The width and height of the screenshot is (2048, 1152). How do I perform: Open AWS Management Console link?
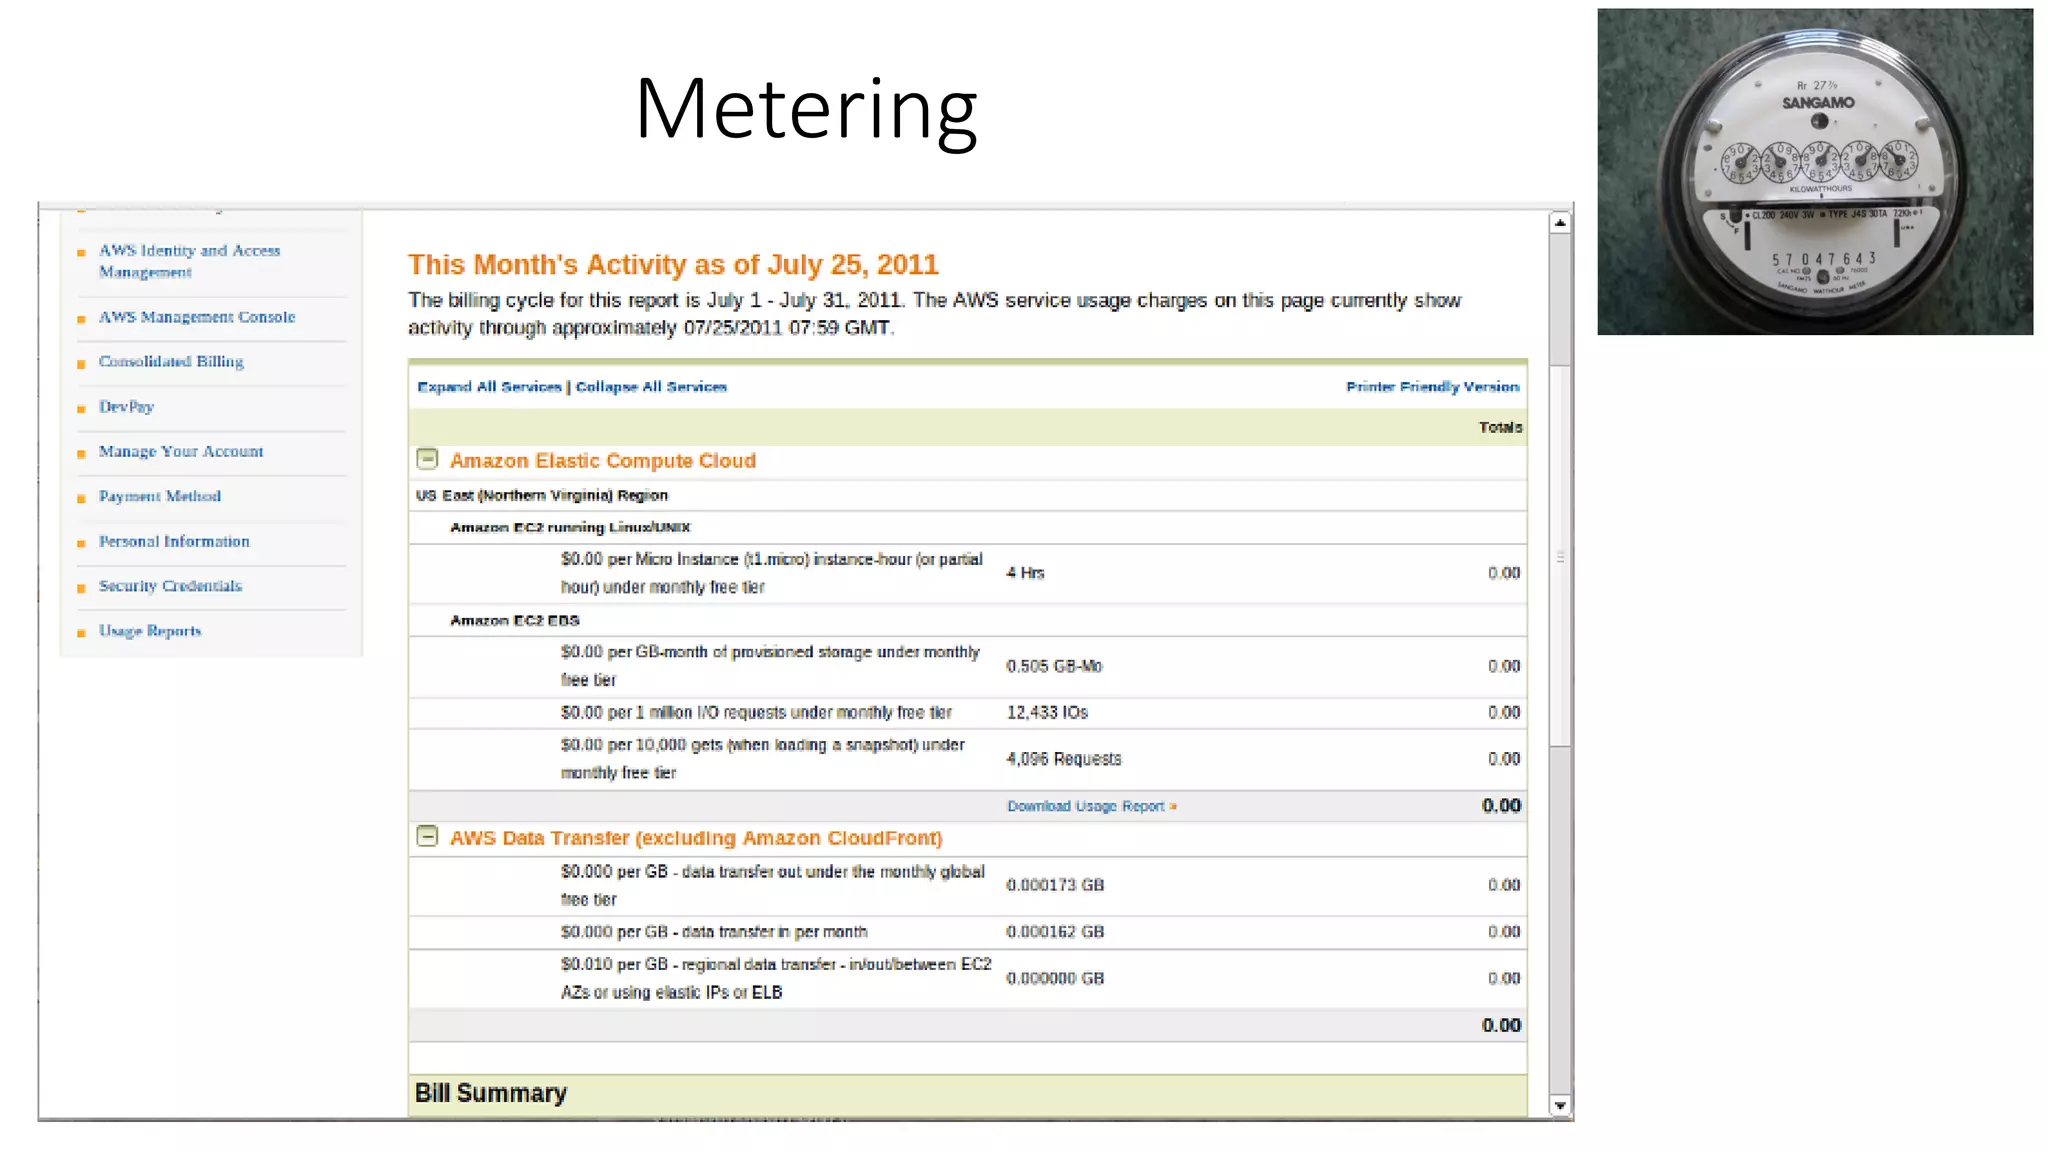pos(197,317)
